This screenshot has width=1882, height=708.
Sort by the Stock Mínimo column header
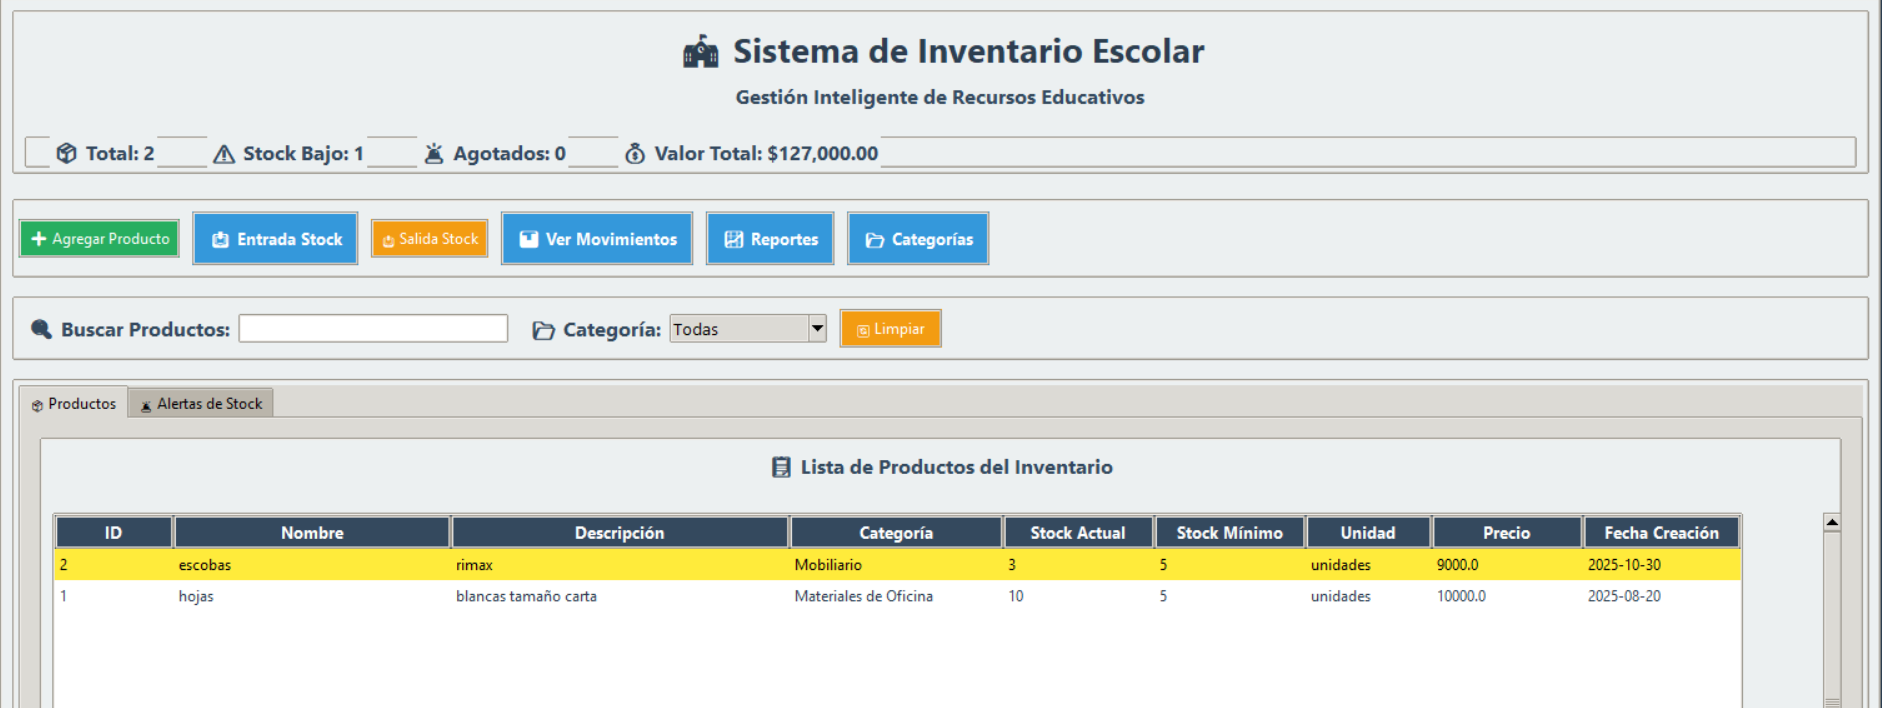coord(1230,533)
